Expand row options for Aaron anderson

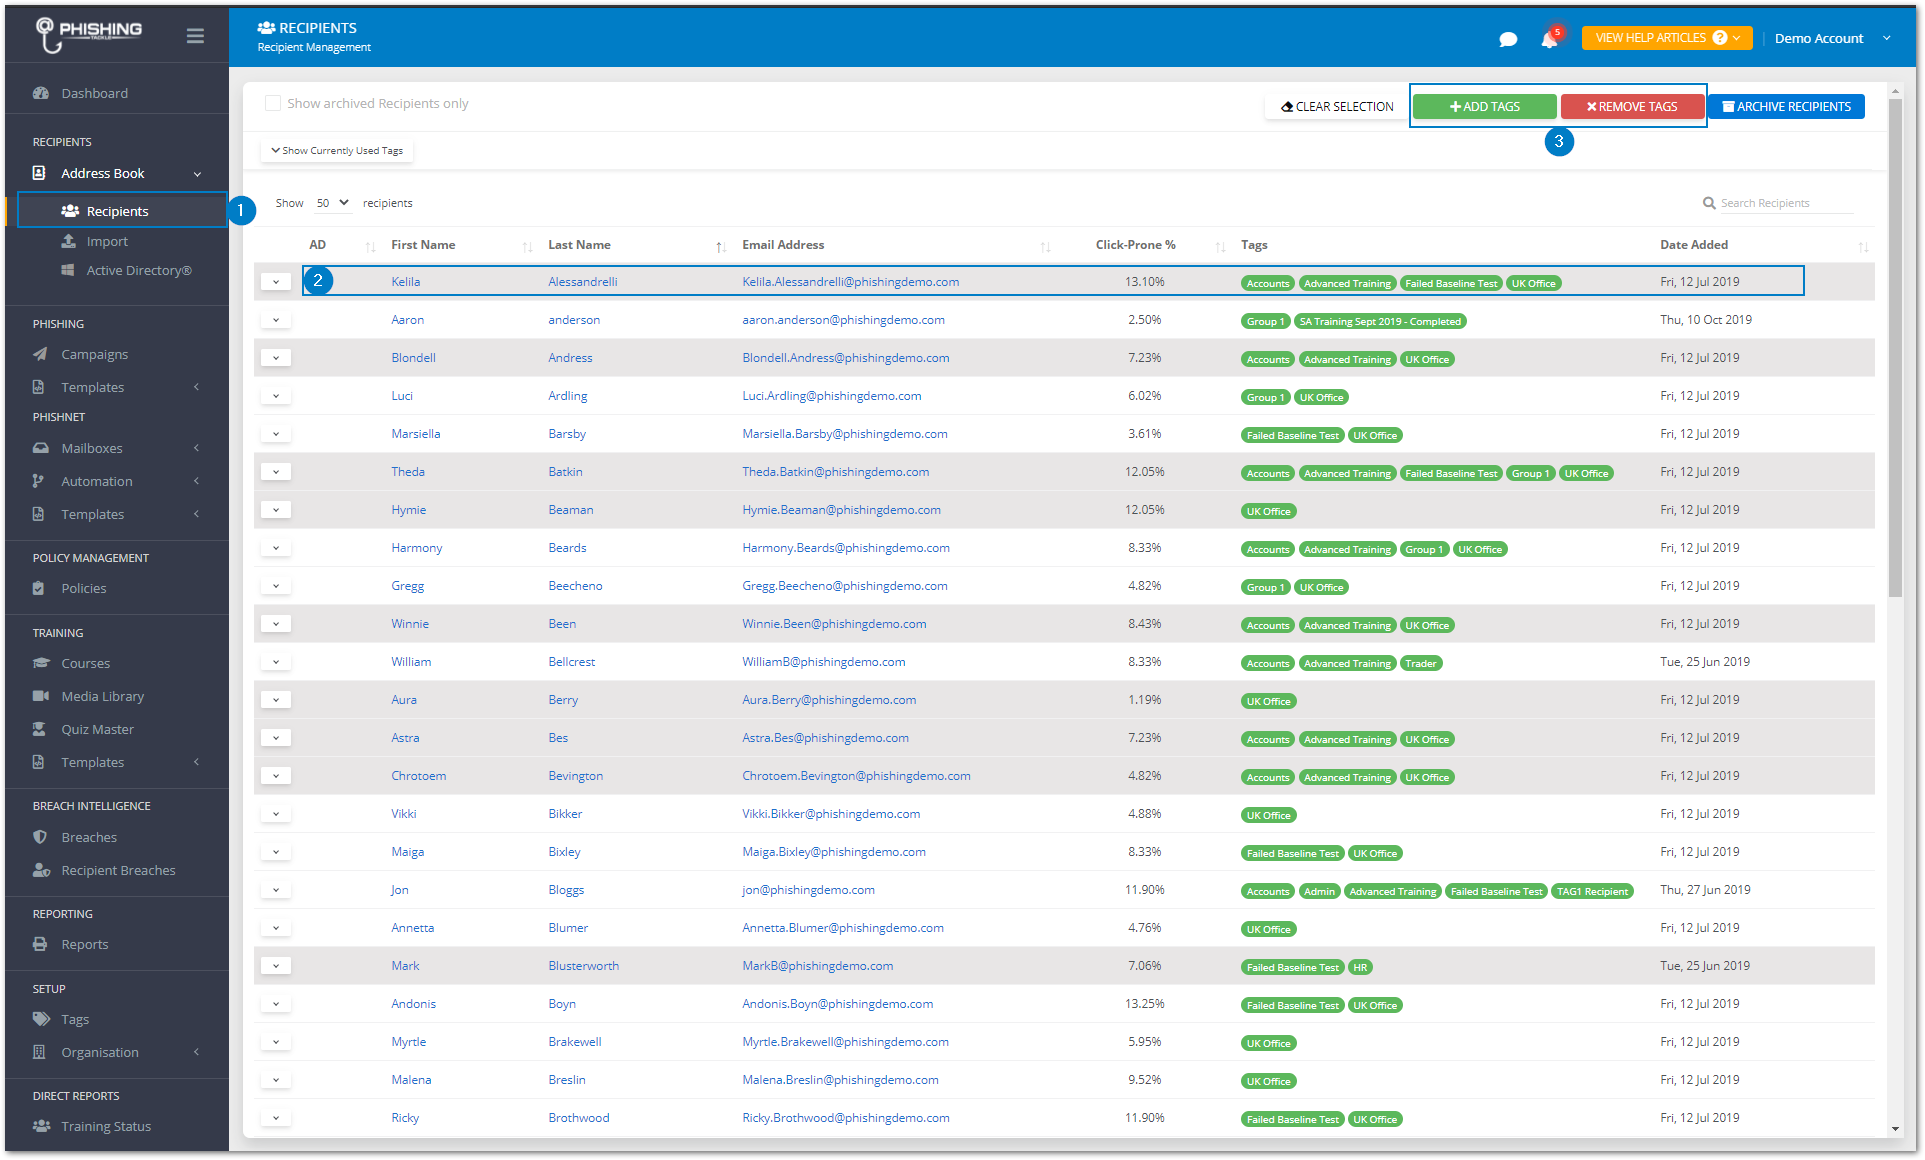pos(276,320)
